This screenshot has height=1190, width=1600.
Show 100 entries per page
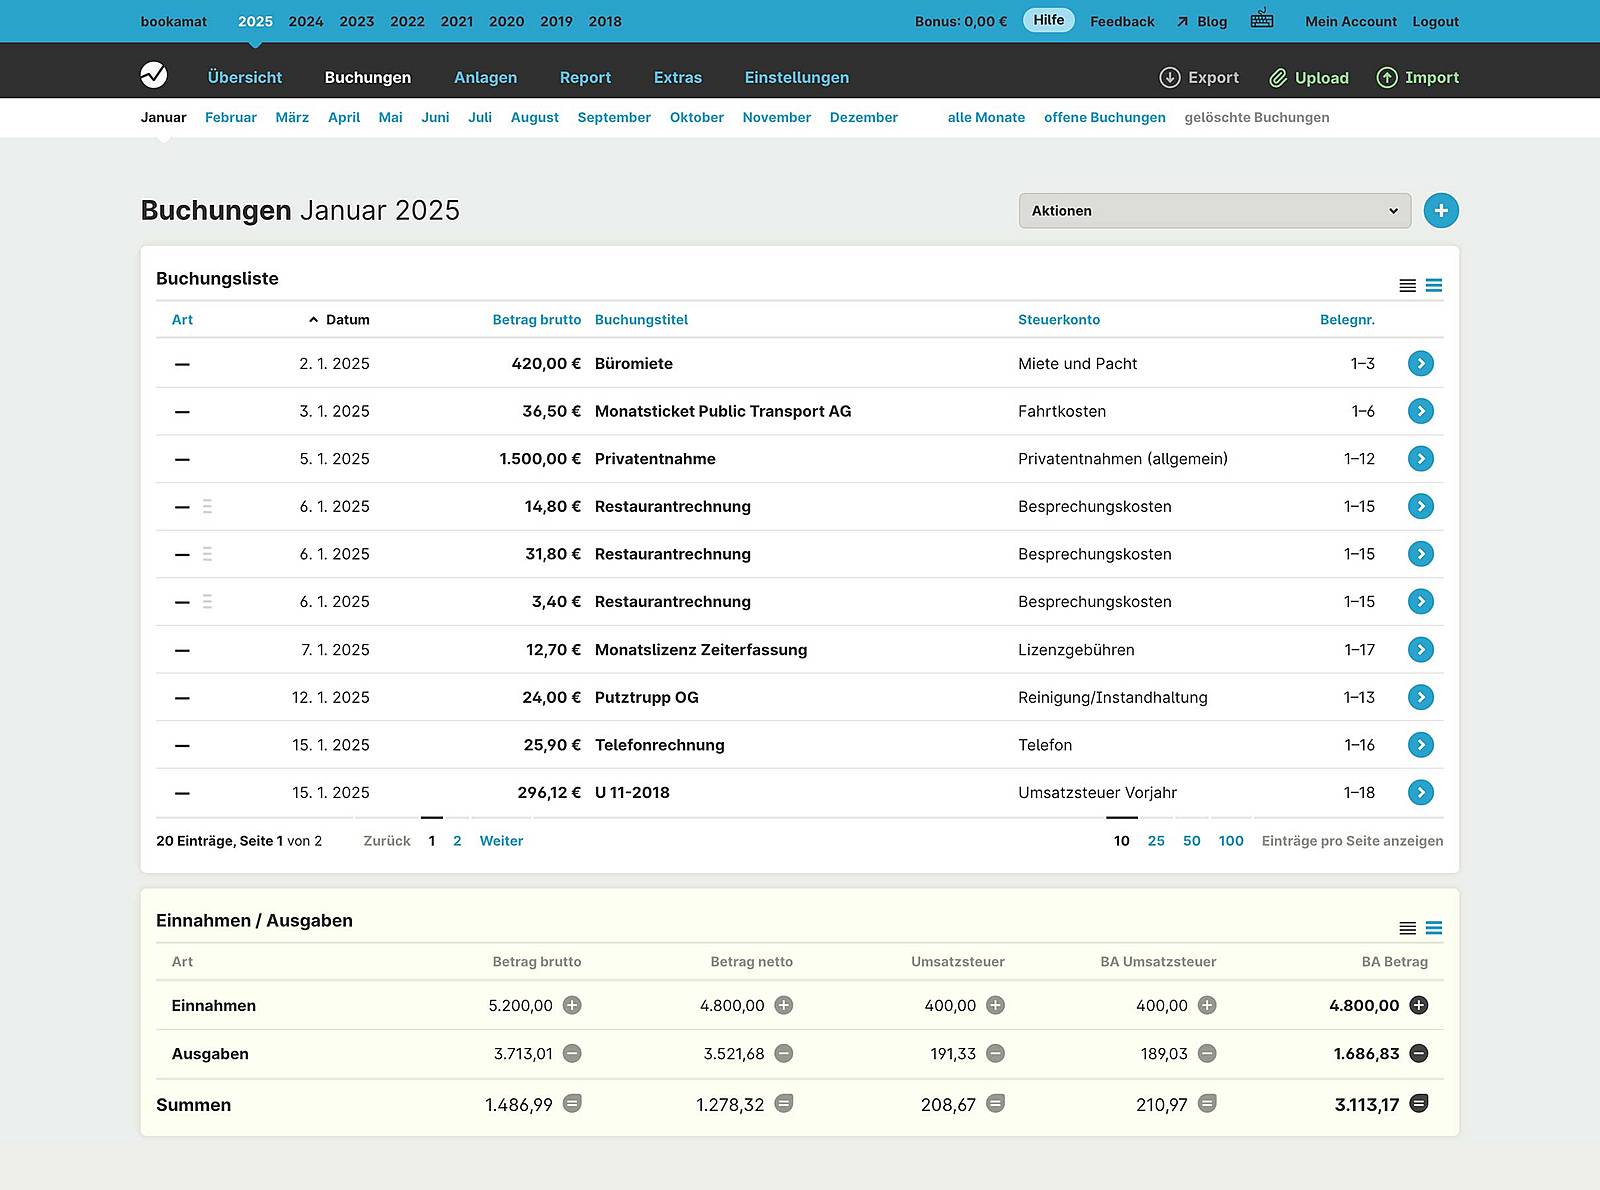1231,841
